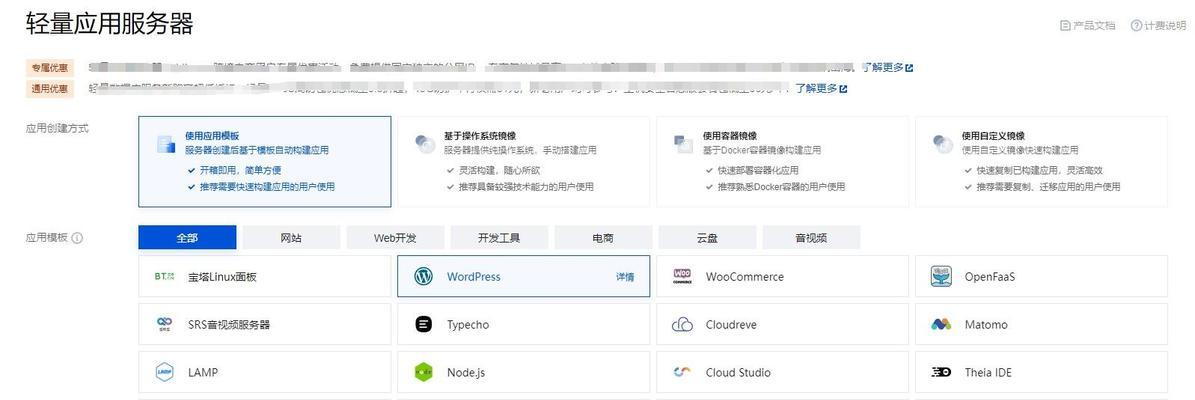Image resolution: width=1195 pixels, height=400 pixels.
Task: Click the 产品文档 document icon
Action: coord(1065,26)
